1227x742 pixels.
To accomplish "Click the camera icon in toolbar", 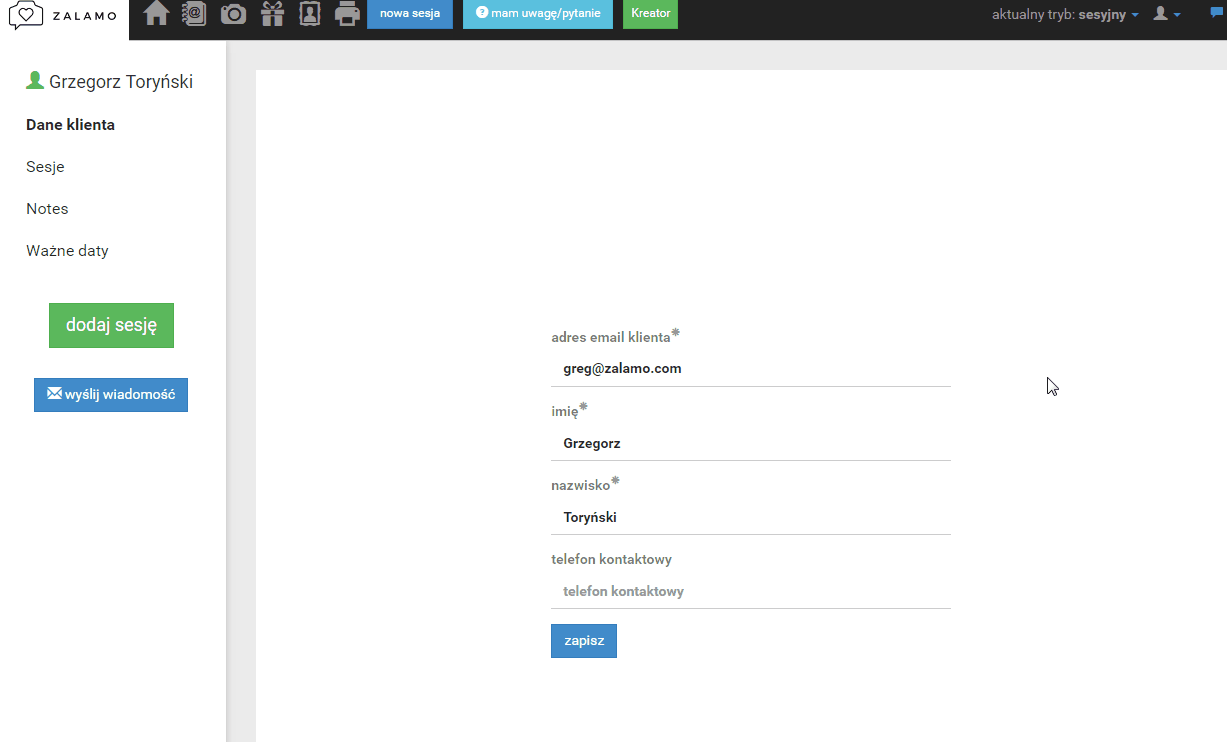I will [233, 14].
